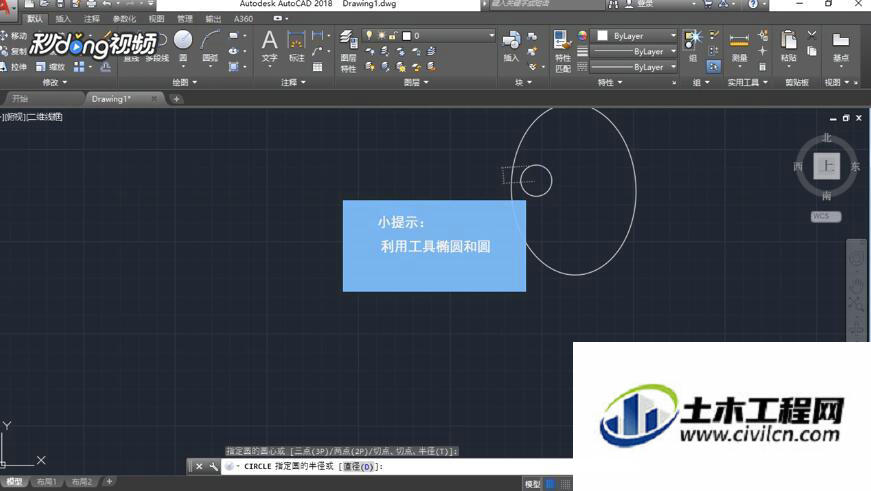
Task: Expand the 图层 (Layers) panel
Action: point(416,82)
